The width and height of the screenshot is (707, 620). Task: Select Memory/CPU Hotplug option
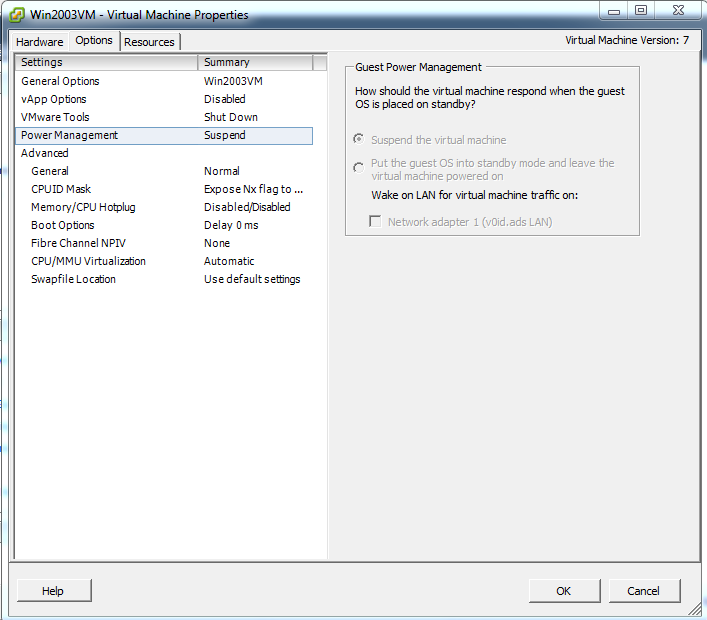[83, 207]
